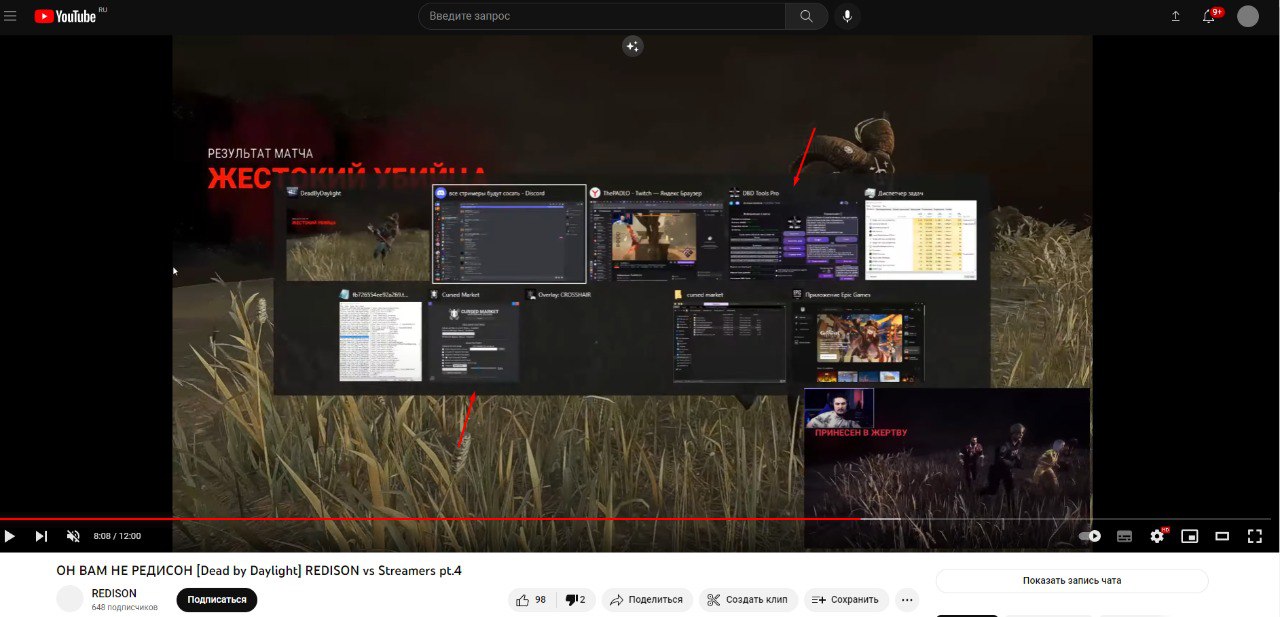This screenshot has width=1280, height=617.
Task: Toggle the autoplay switch in the player
Action: pos(1090,536)
